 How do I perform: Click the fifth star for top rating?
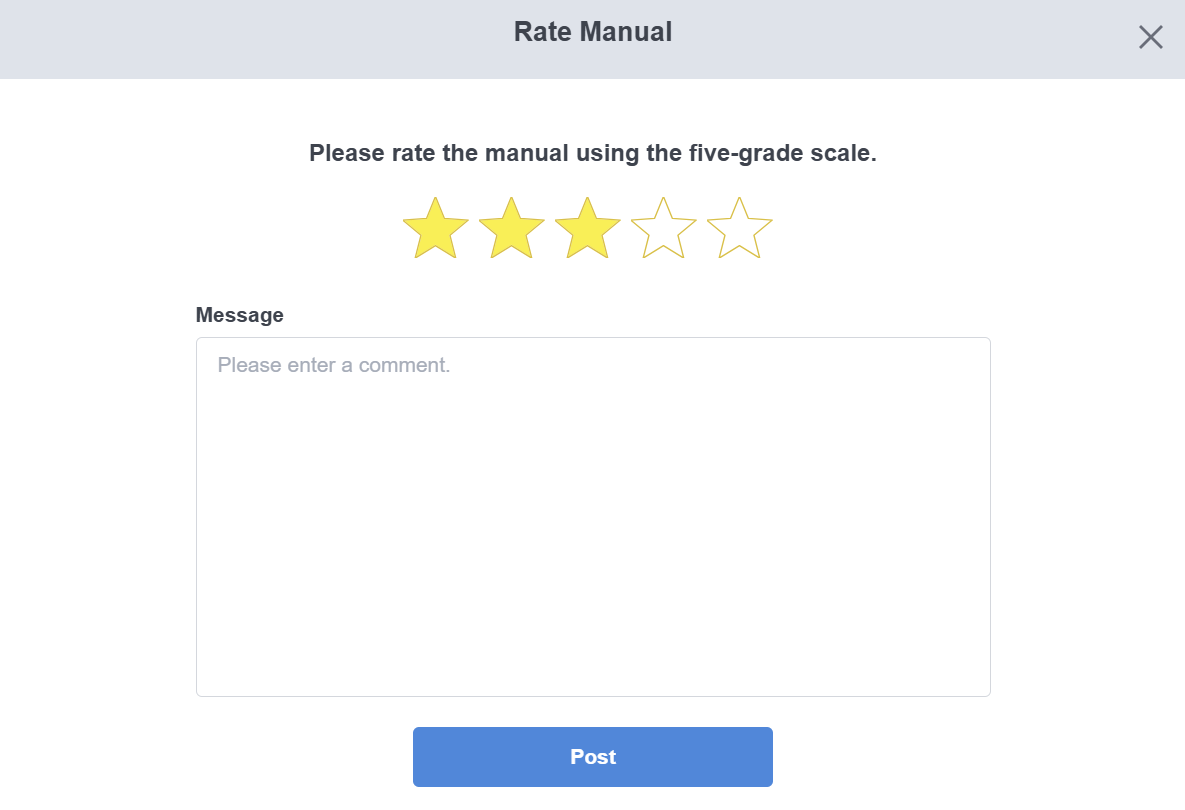[x=740, y=229]
